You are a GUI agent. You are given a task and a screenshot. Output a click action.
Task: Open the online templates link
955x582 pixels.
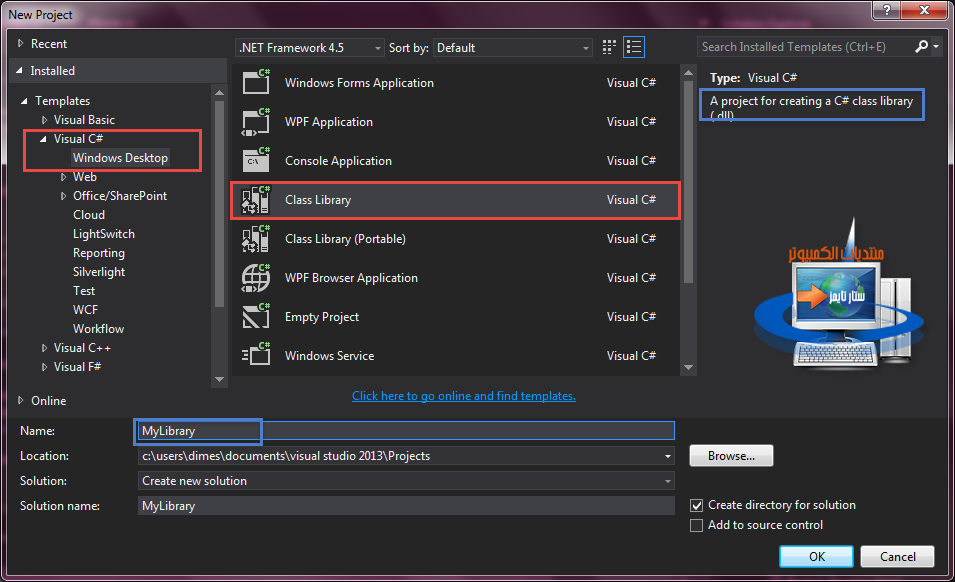pos(463,396)
